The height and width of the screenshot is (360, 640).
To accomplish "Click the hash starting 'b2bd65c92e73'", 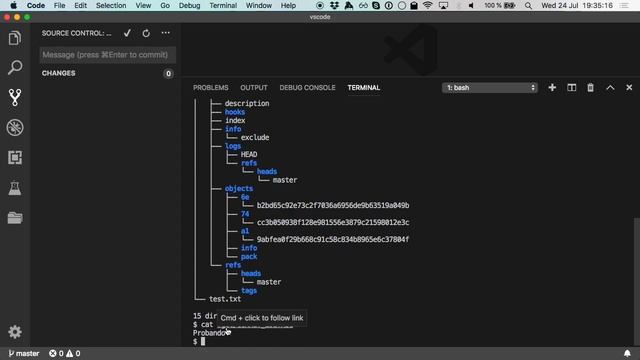I will point(333,205).
